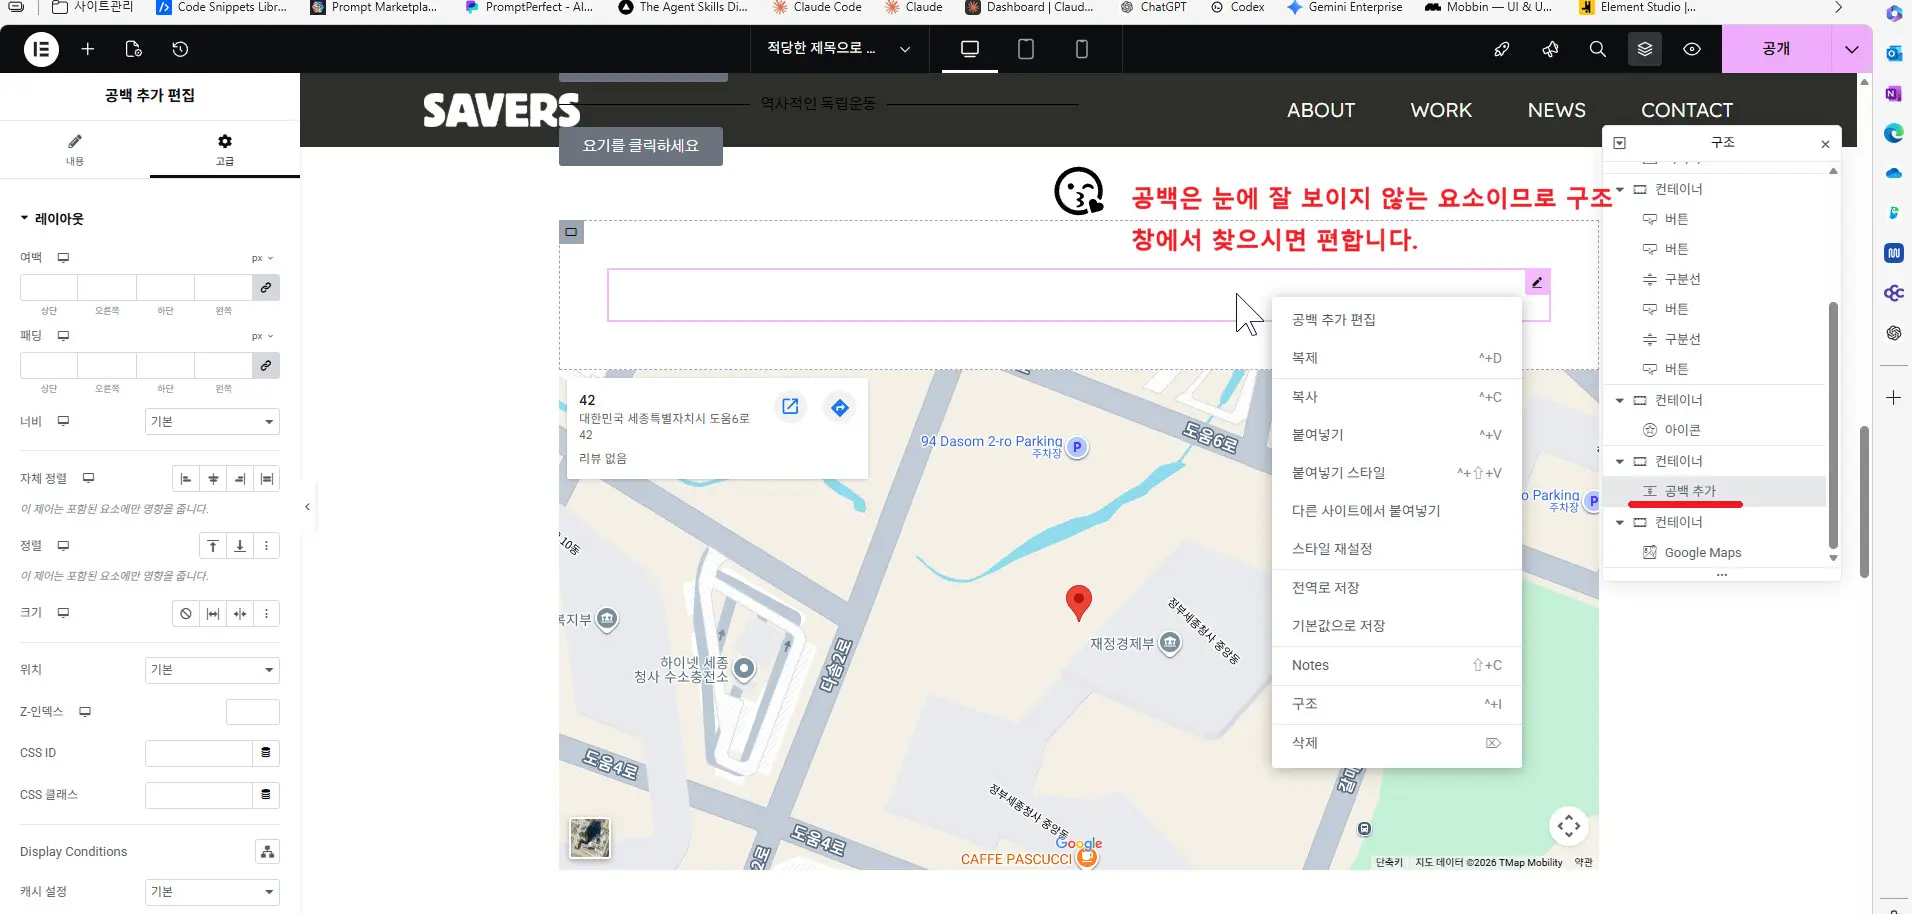Choose Notes from the context menu

(x=1397, y=665)
